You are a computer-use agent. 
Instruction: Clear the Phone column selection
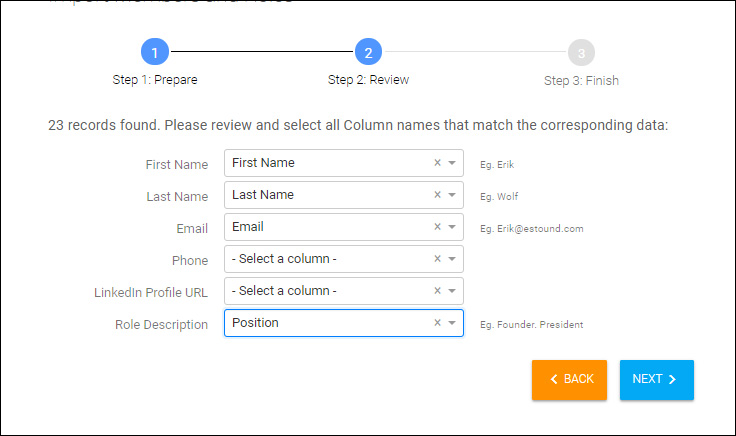pos(437,259)
